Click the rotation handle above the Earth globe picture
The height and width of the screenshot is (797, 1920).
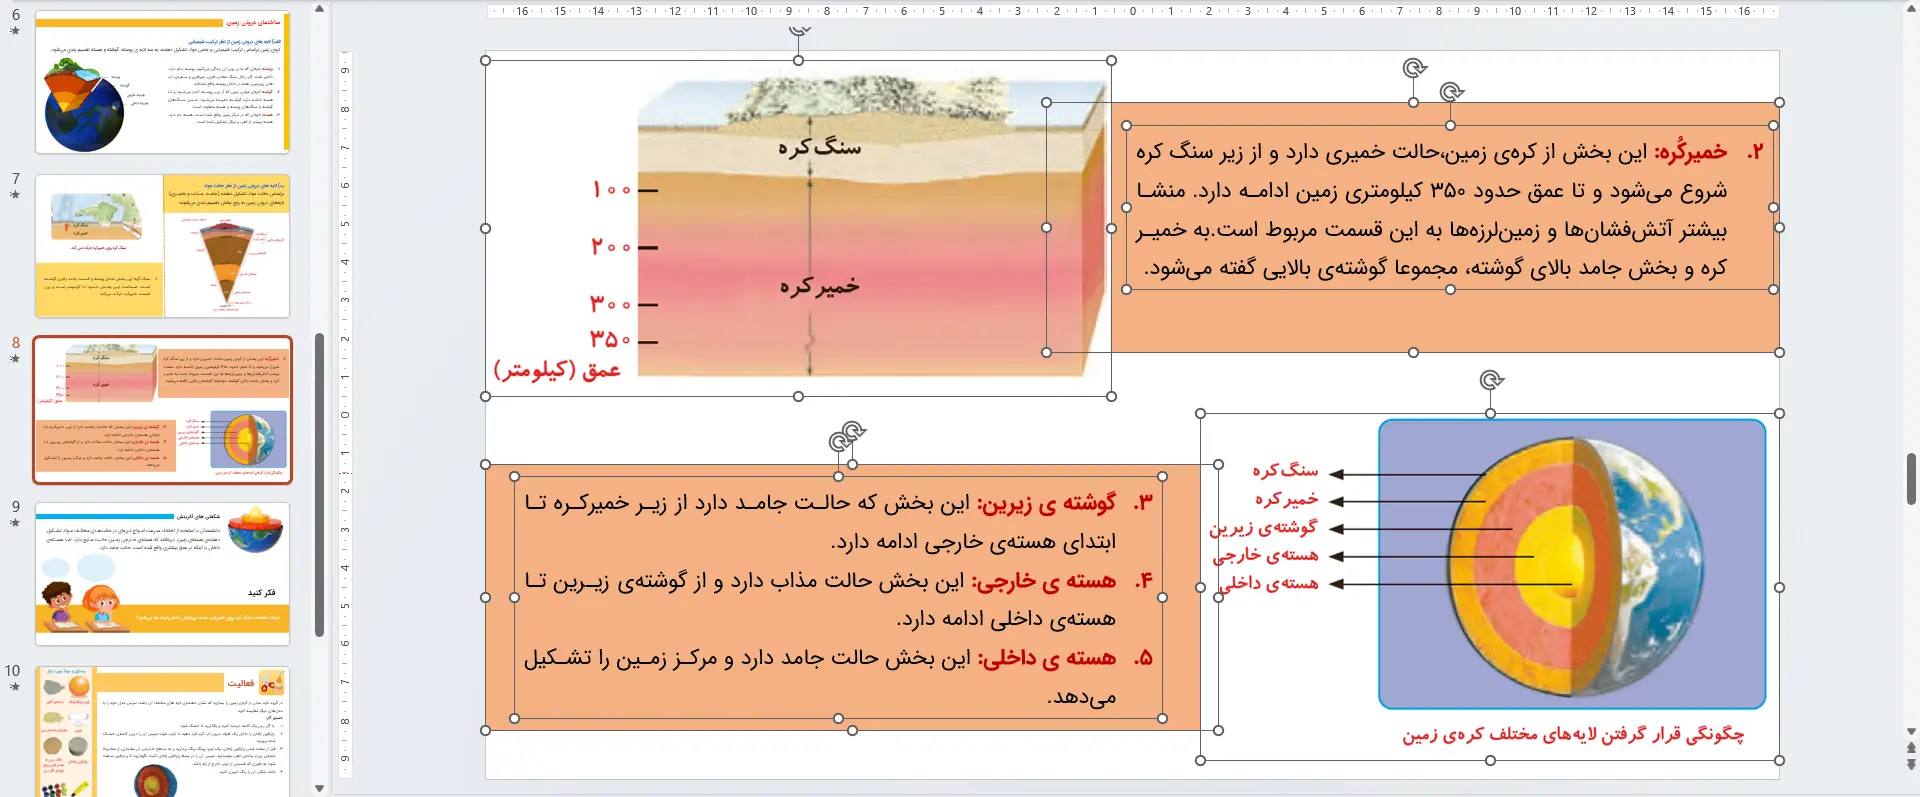(1491, 380)
